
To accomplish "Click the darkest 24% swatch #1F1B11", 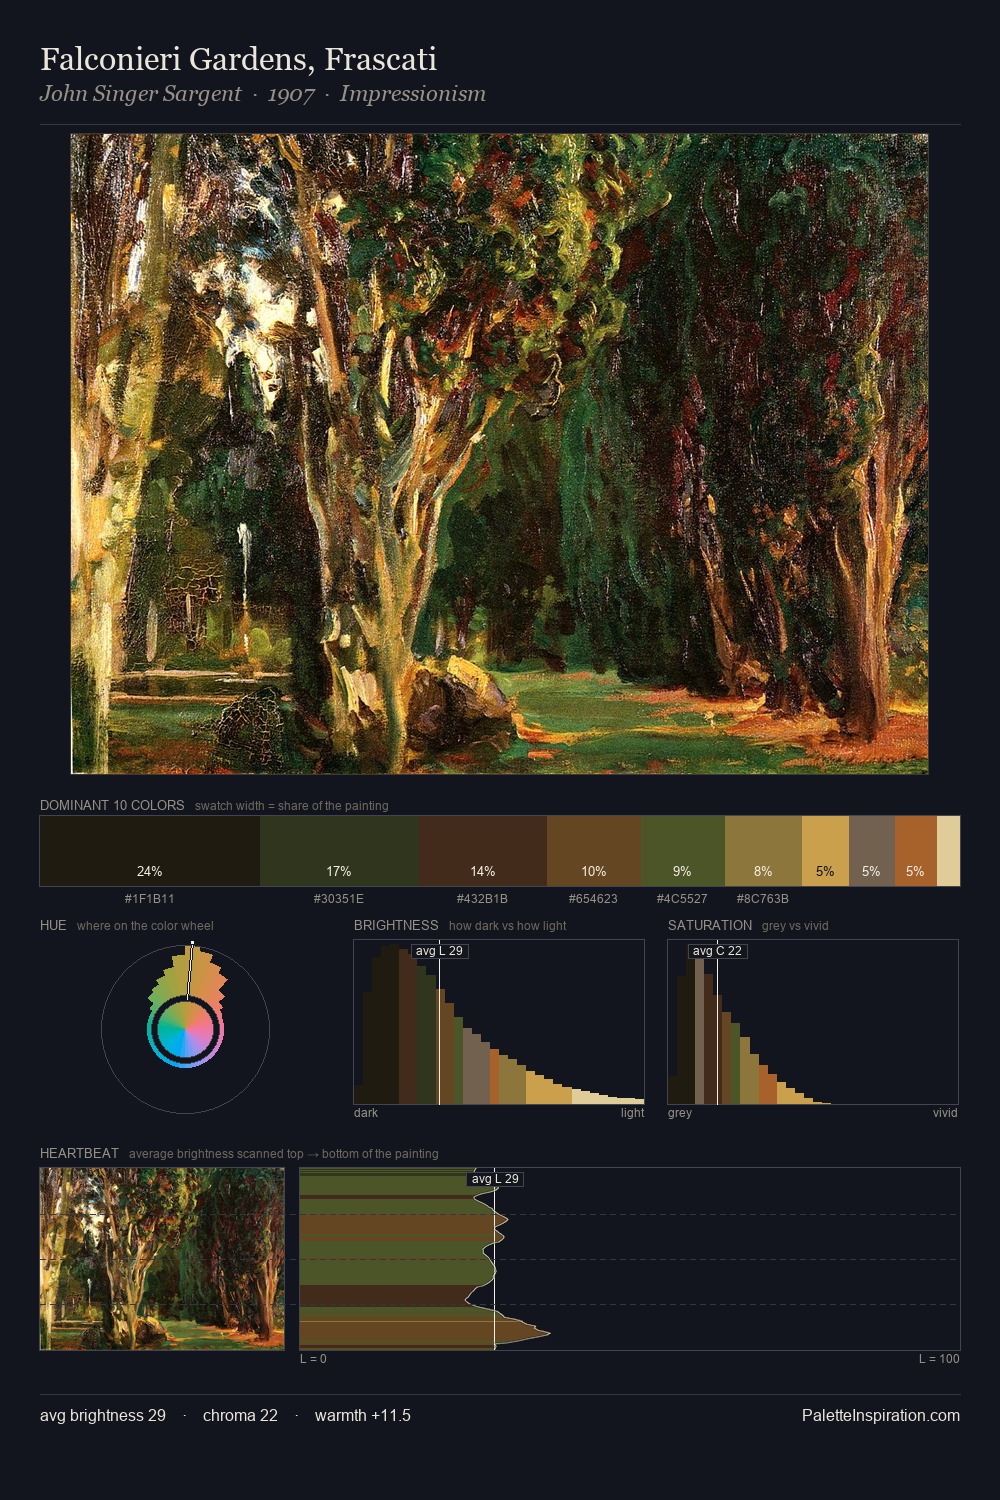I will [x=150, y=851].
